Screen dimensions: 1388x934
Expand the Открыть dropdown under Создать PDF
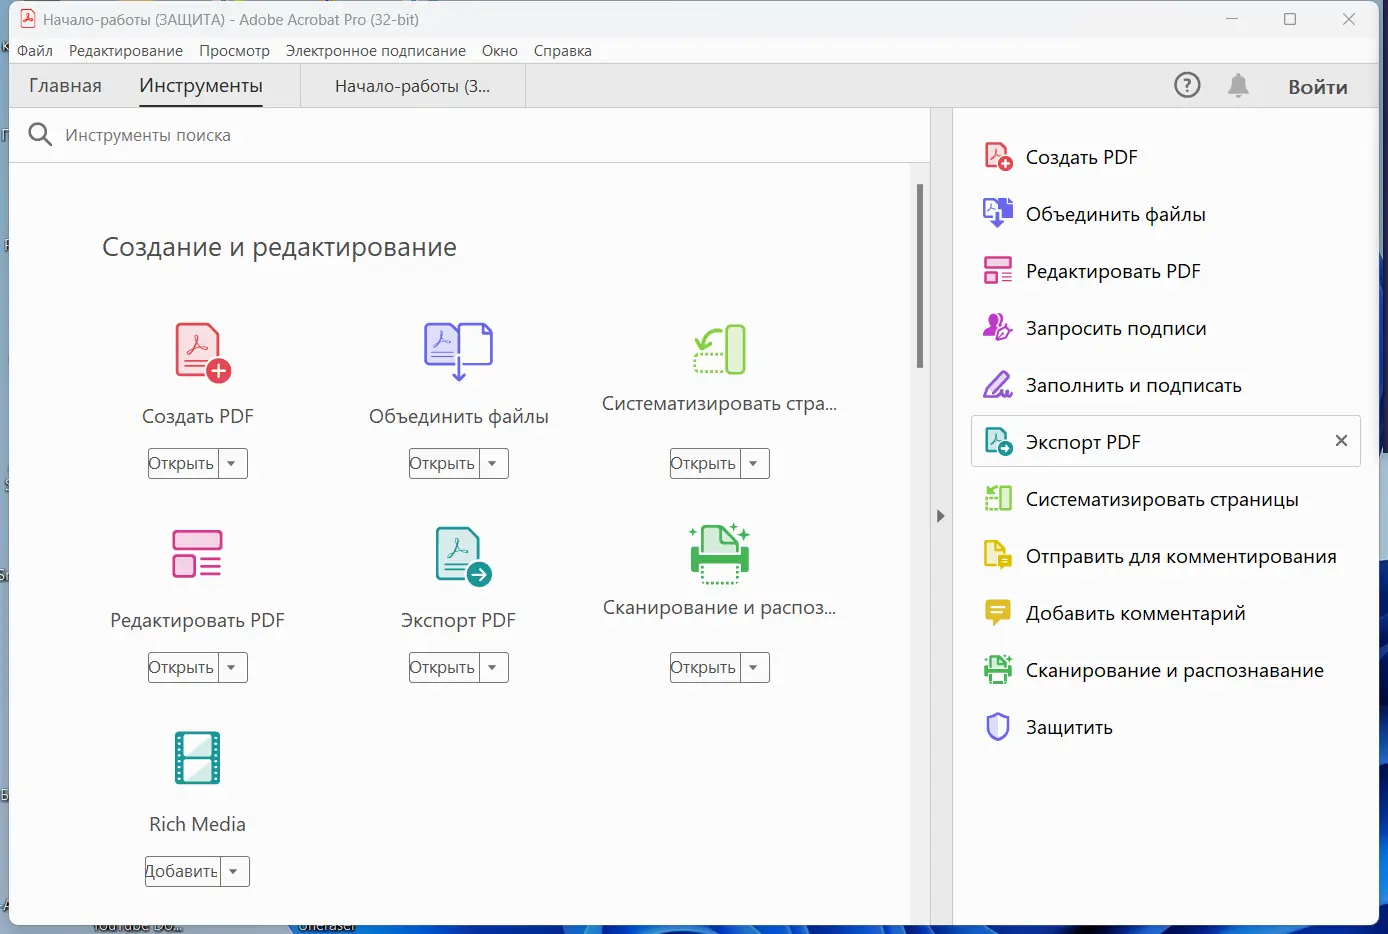pyautogui.click(x=232, y=463)
